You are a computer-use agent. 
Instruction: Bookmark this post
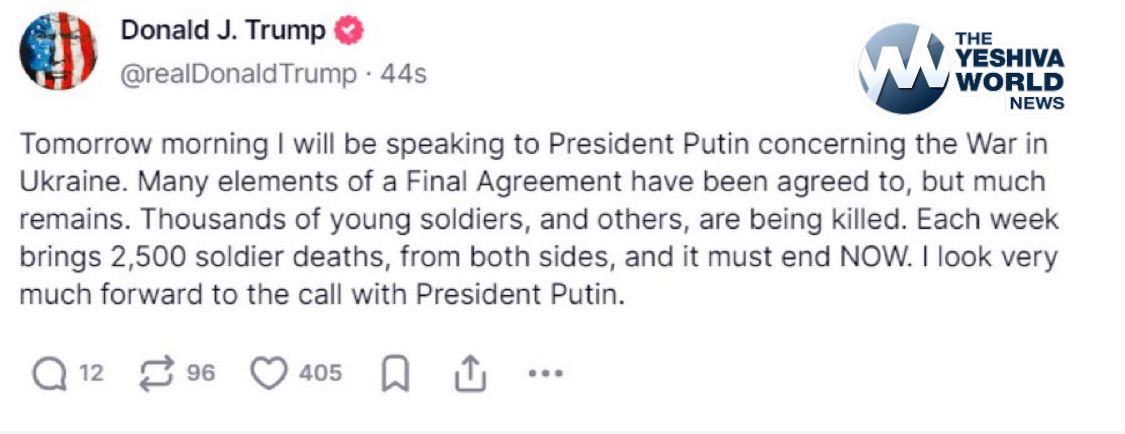395,375
